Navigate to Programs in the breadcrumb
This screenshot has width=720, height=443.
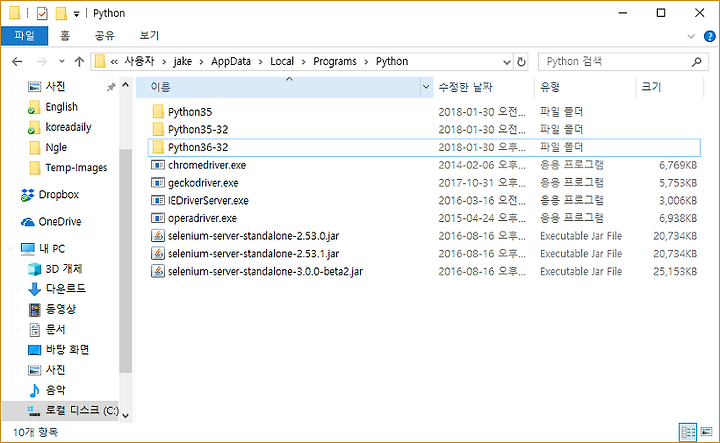(x=335, y=62)
